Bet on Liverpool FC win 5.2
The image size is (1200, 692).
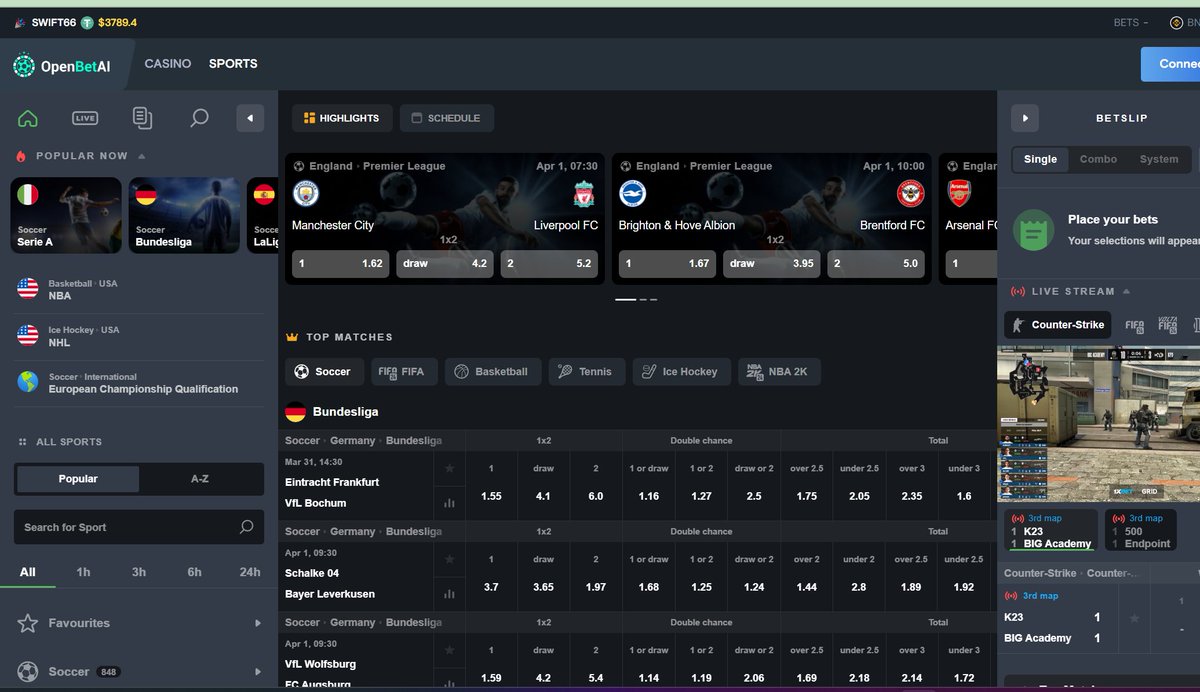[549, 264]
